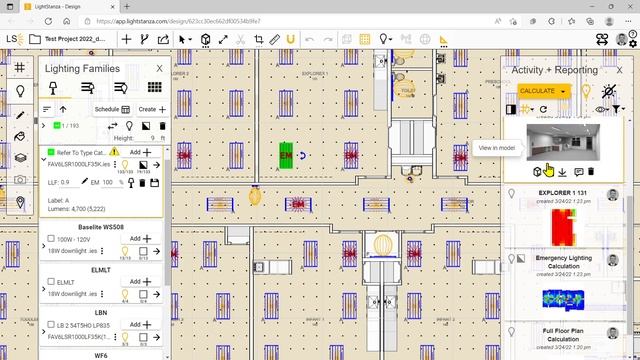Viewport: 640px width, 360px height.
Task: Click the swap arrows icon
Action: pyautogui.click(x=113, y=126)
